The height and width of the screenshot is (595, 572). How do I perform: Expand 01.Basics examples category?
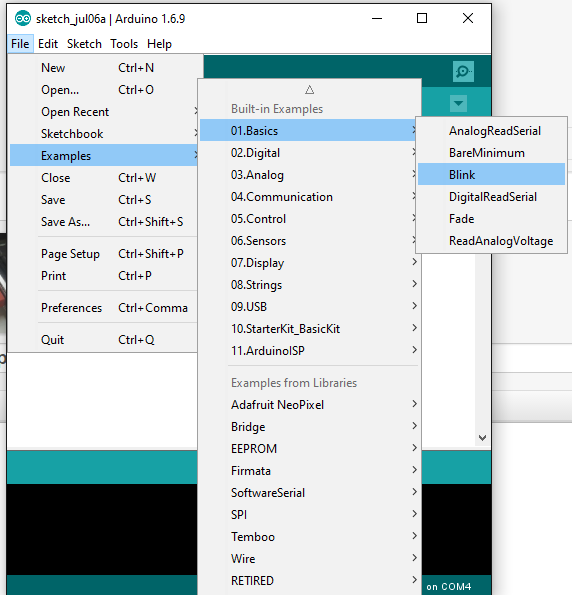coord(309,130)
